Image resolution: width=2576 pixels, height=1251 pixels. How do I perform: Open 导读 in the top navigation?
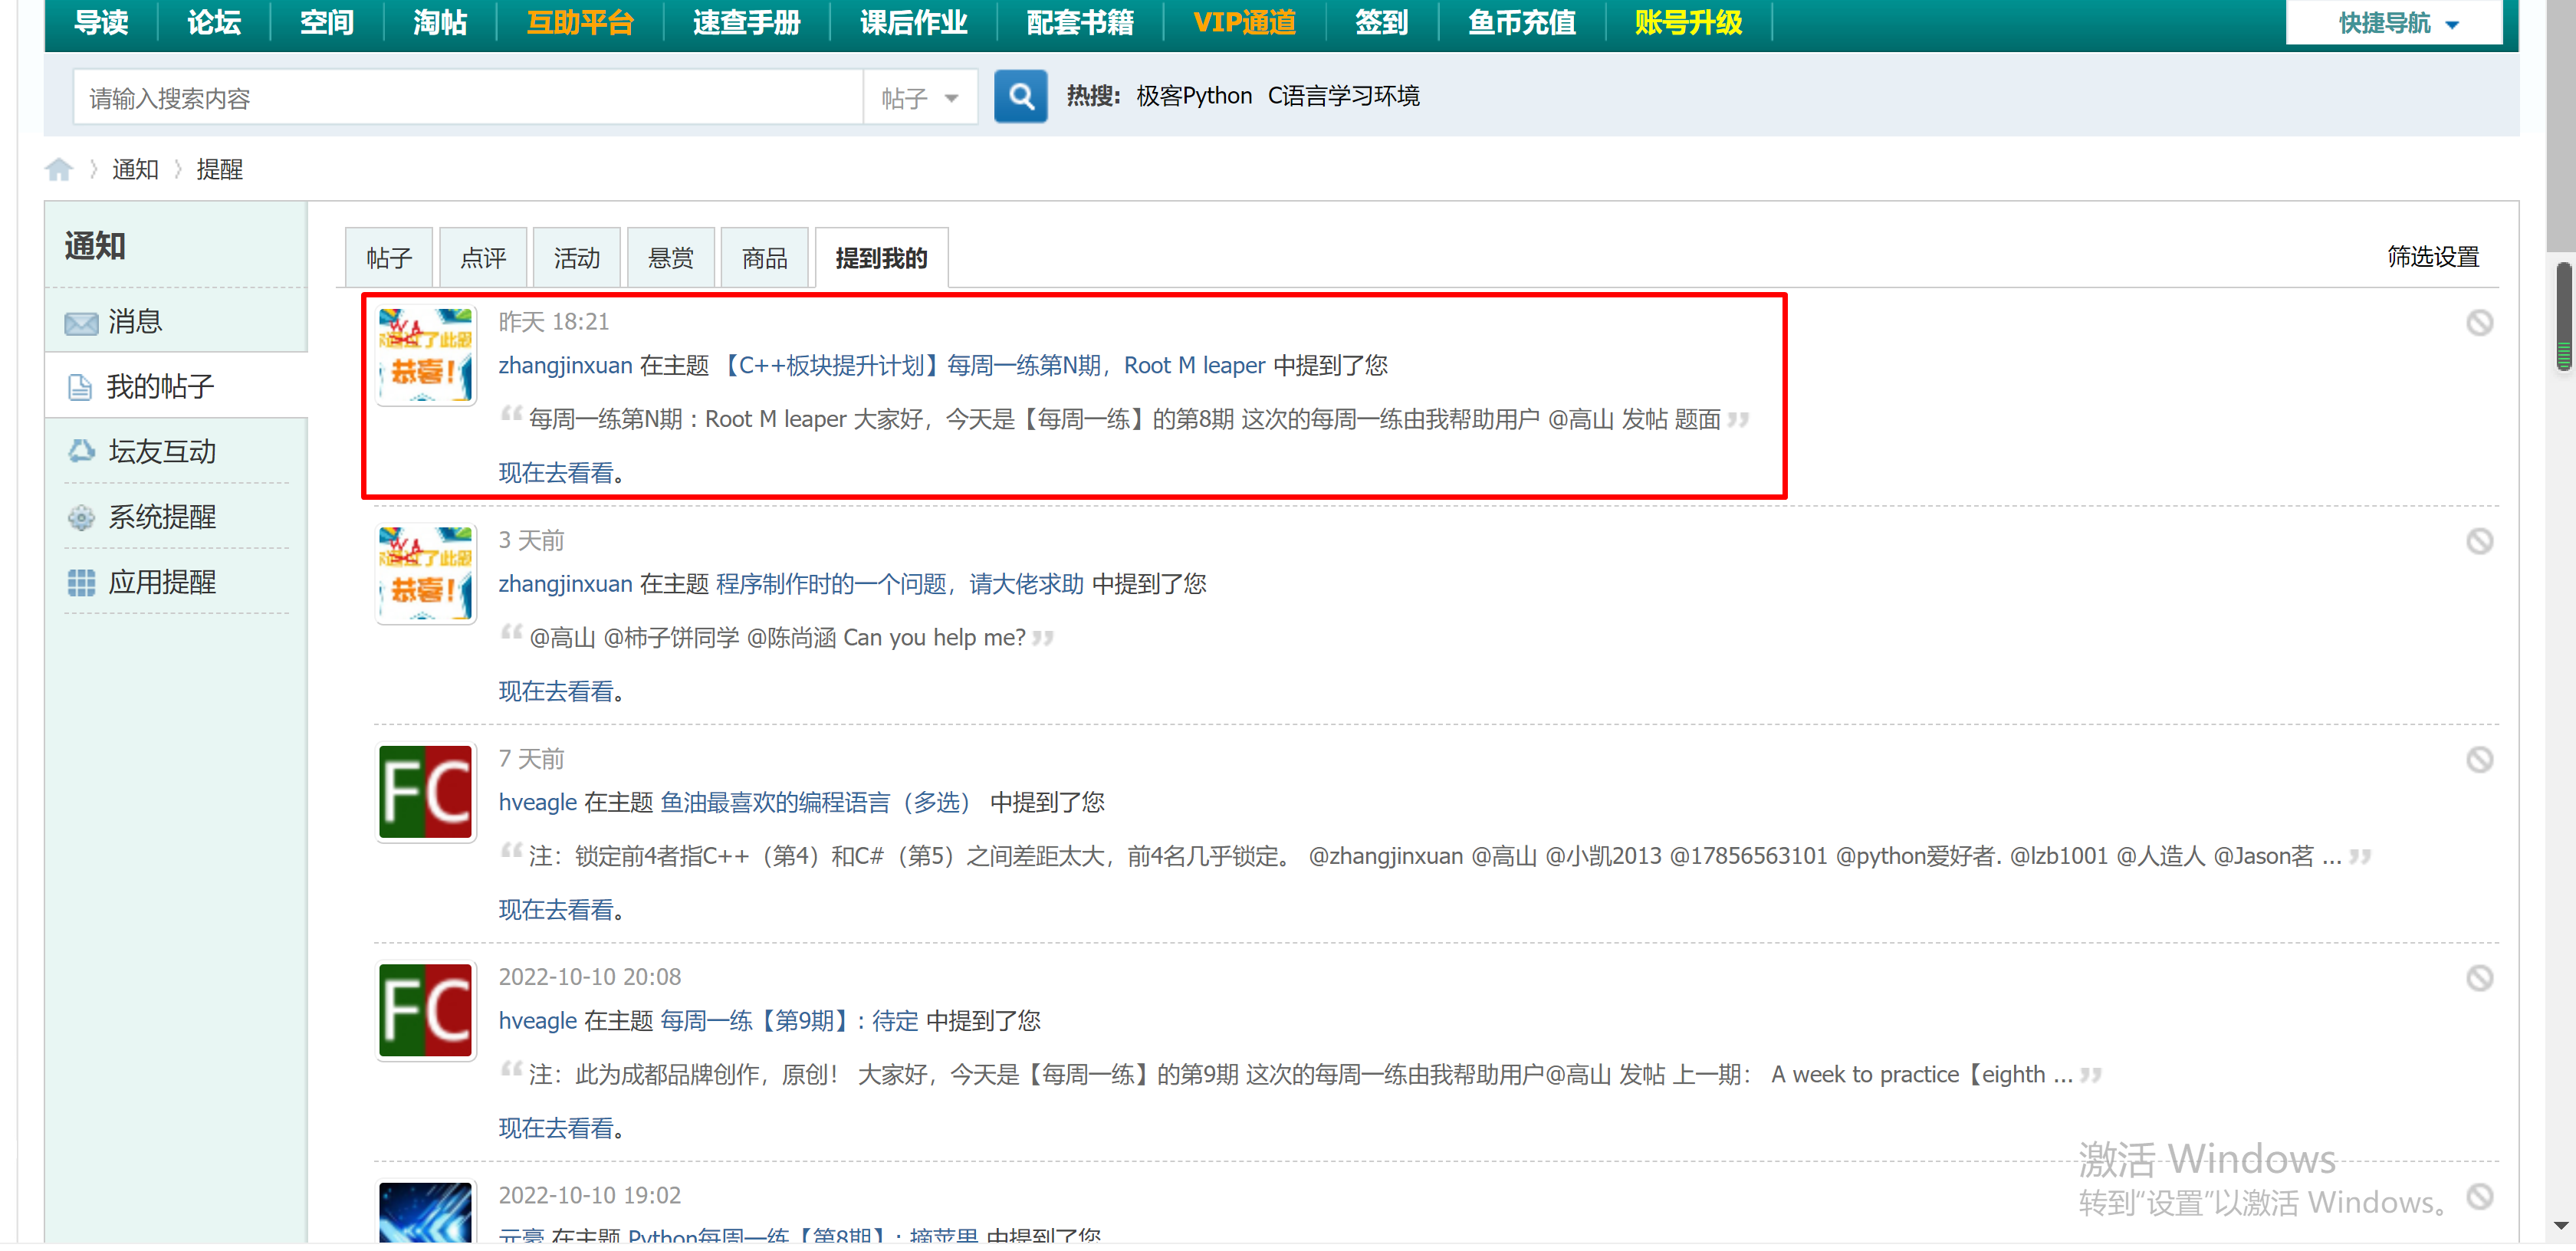102,22
